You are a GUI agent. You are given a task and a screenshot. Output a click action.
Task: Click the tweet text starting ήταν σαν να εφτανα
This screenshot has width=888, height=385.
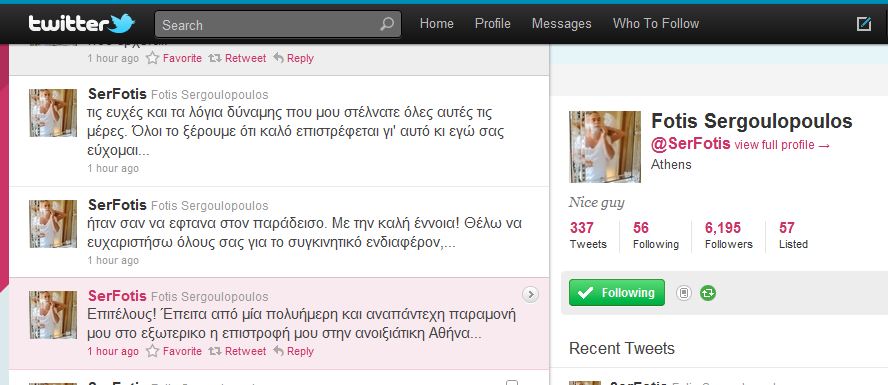(305, 233)
